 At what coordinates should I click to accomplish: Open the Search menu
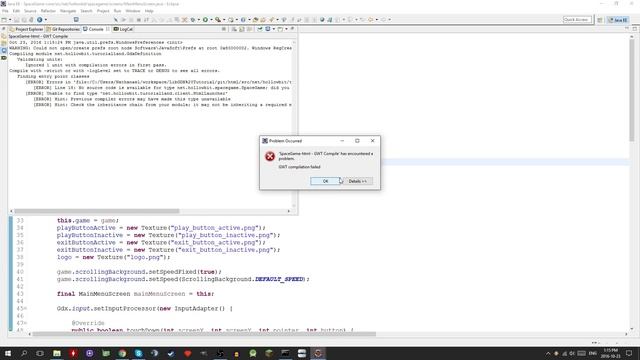(86, 11)
